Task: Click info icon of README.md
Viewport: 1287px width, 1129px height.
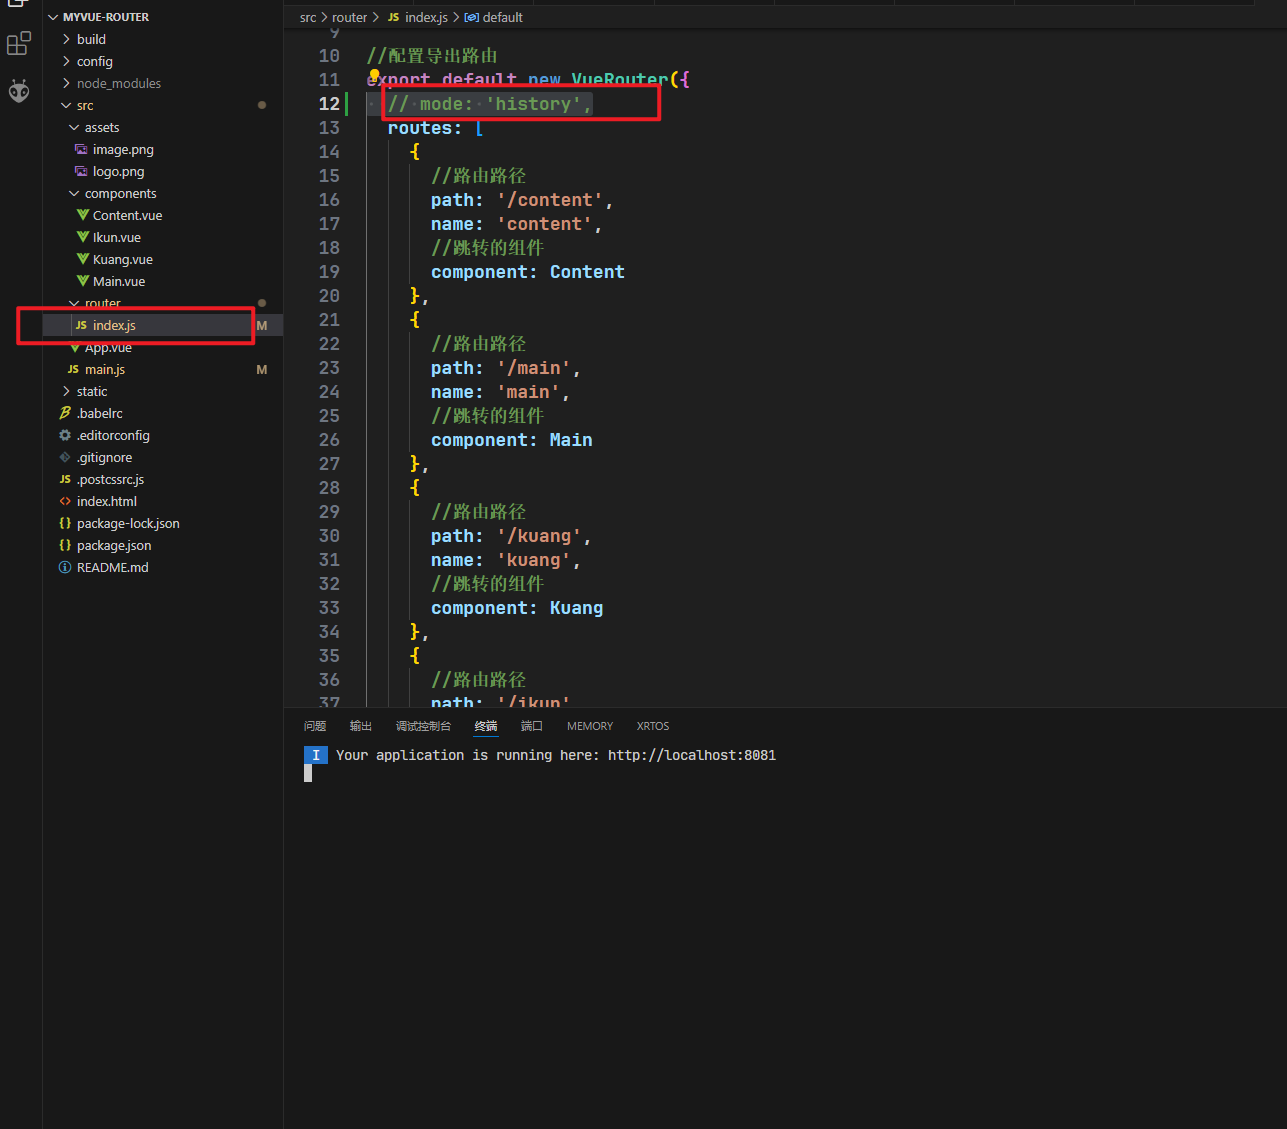Action: pyautogui.click(x=66, y=567)
